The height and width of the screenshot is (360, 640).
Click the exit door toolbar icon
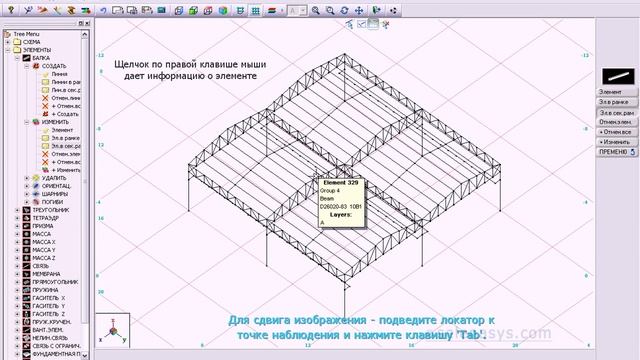click(376, 10)
